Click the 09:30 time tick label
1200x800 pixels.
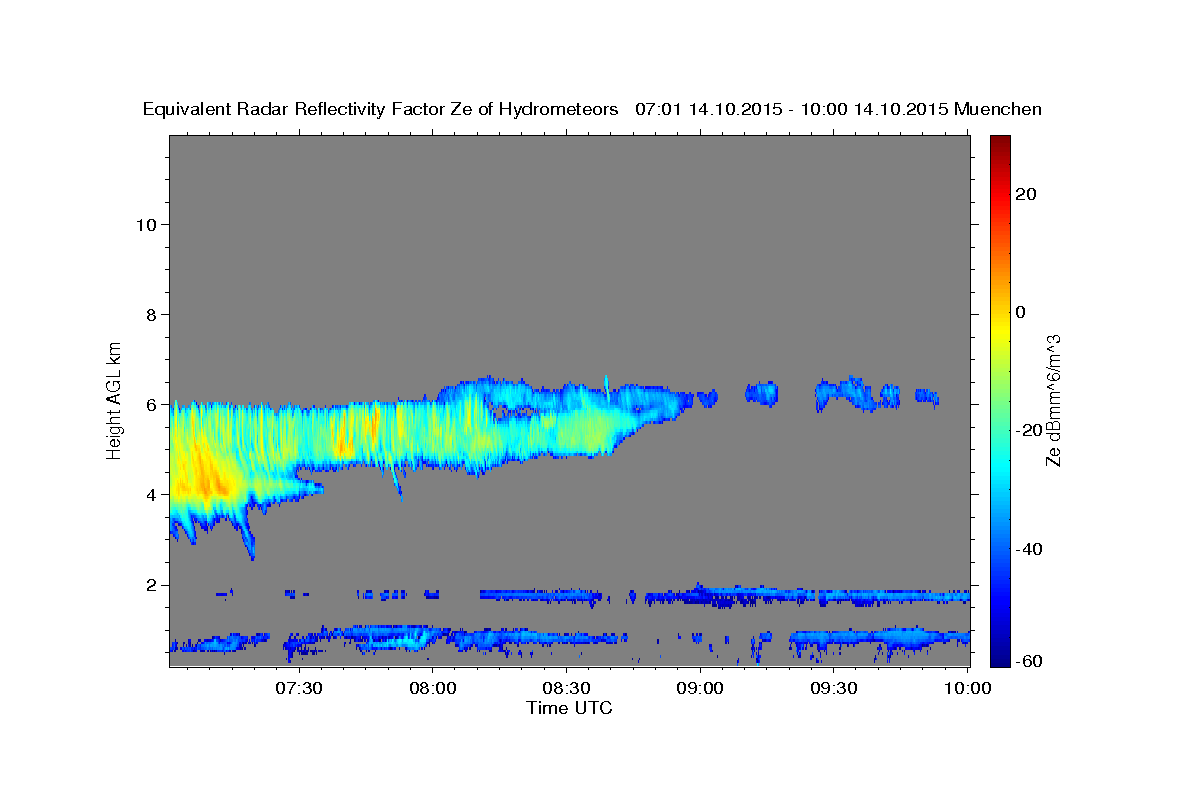834,688
